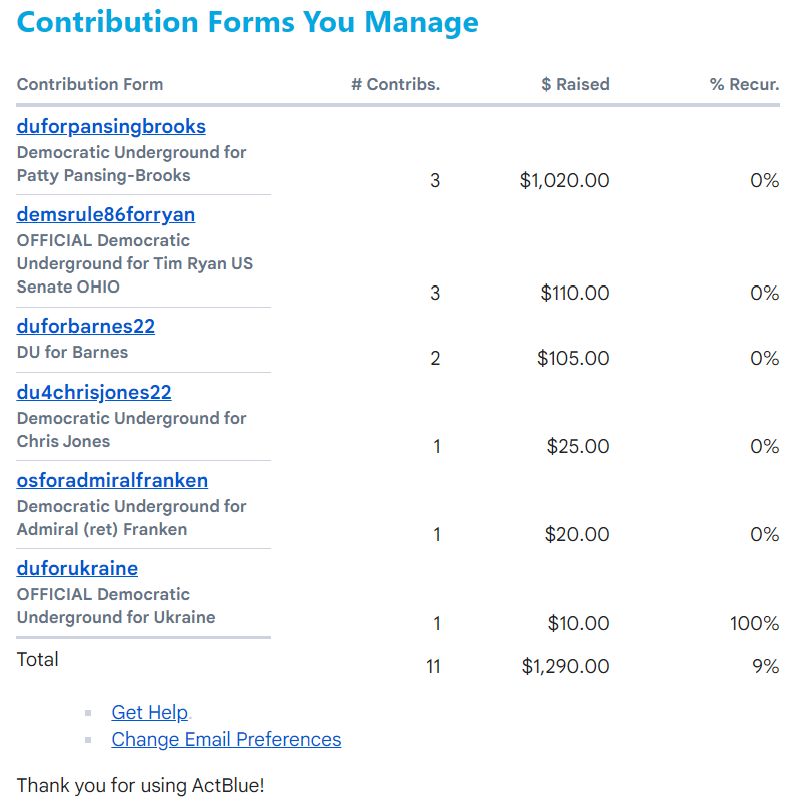Click the Contribution Forms You Manage heading

(248, 23)
